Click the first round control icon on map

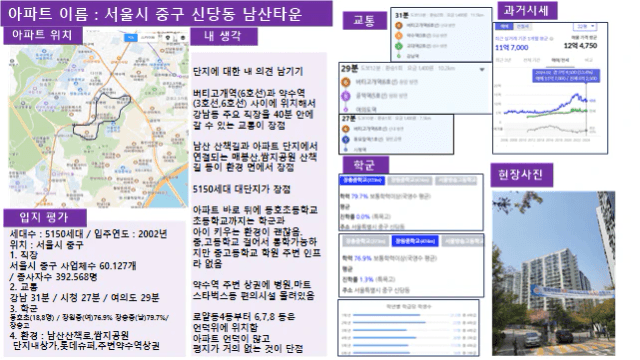coord(168,38)
